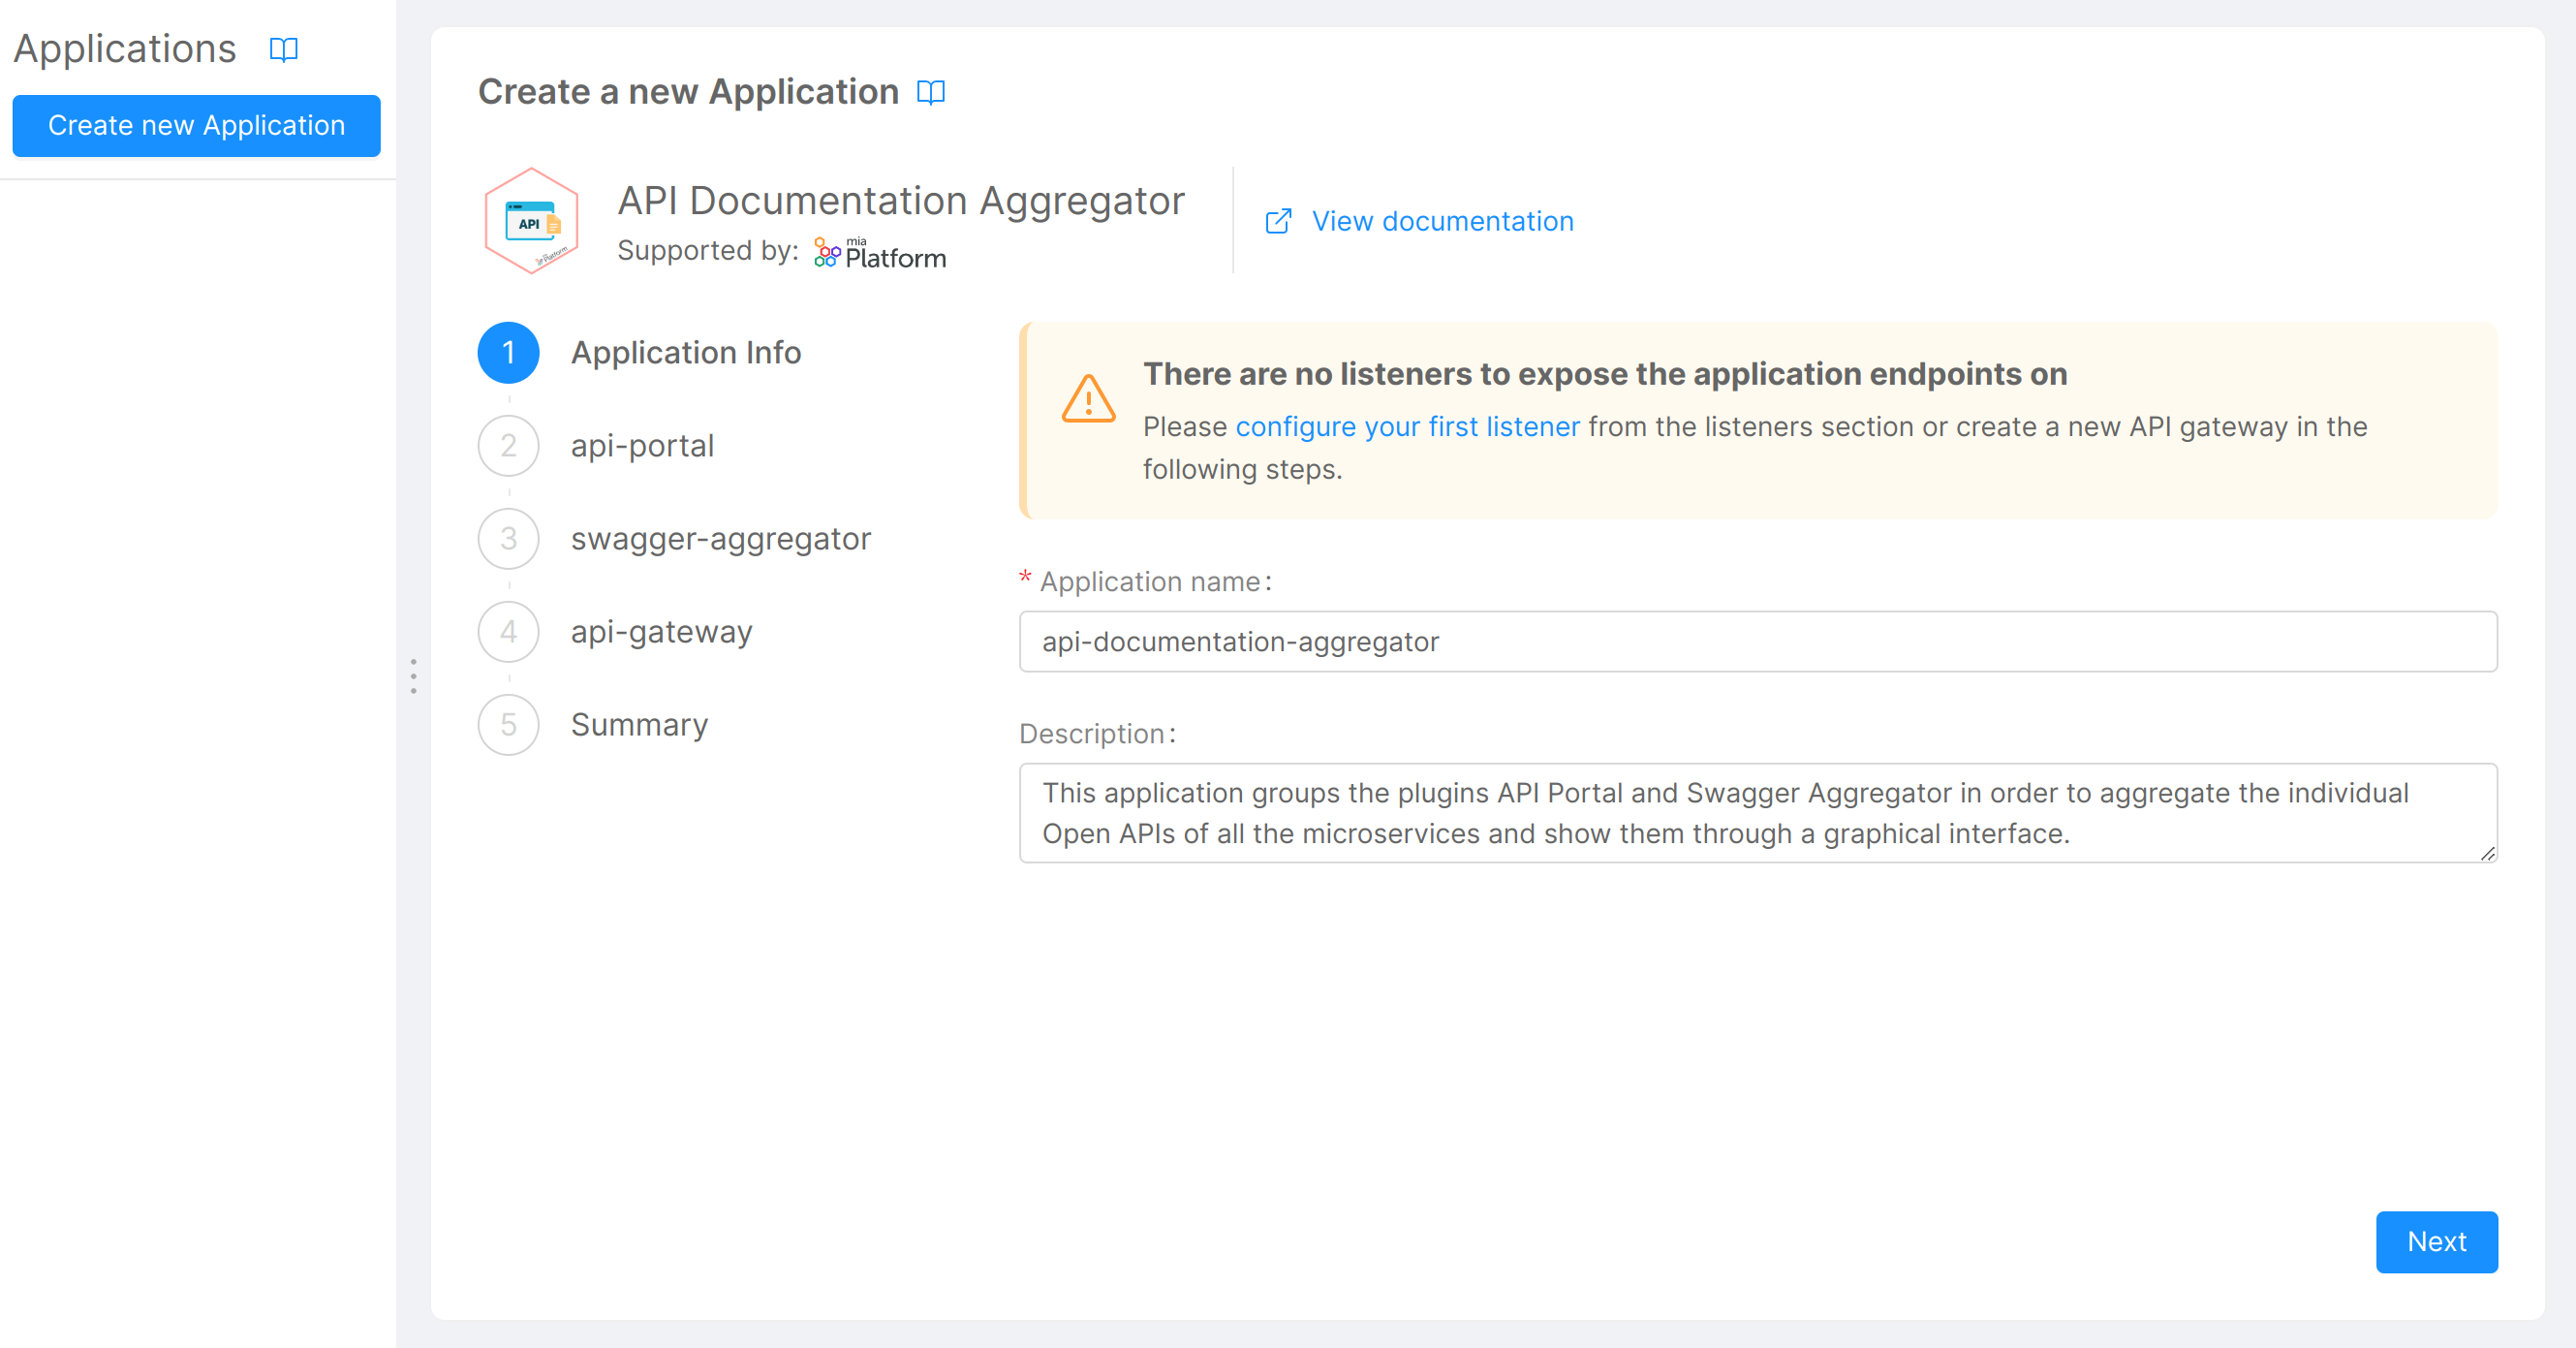Click the external link icon before View documentation

tap(1279, 221)
